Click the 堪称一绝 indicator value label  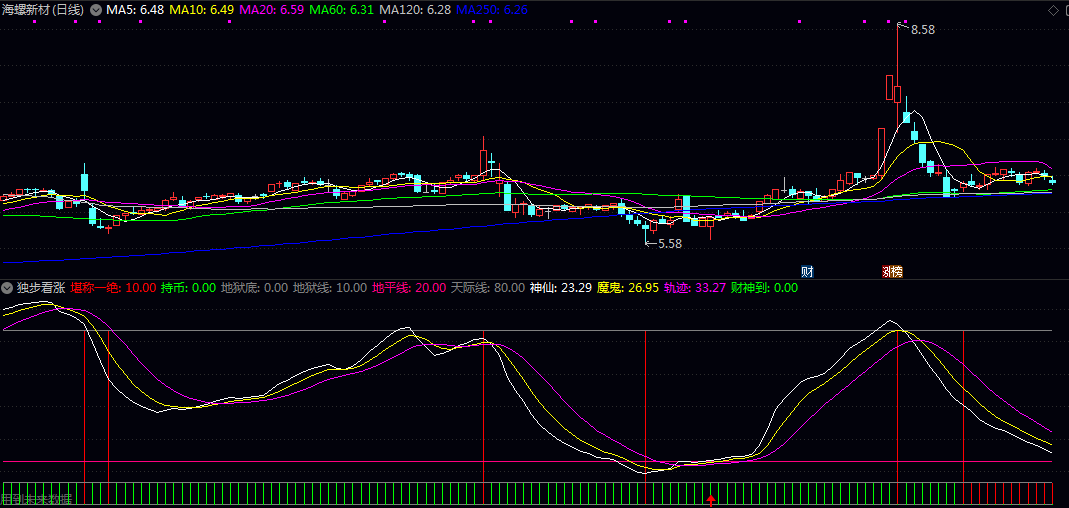click(113, 288)
